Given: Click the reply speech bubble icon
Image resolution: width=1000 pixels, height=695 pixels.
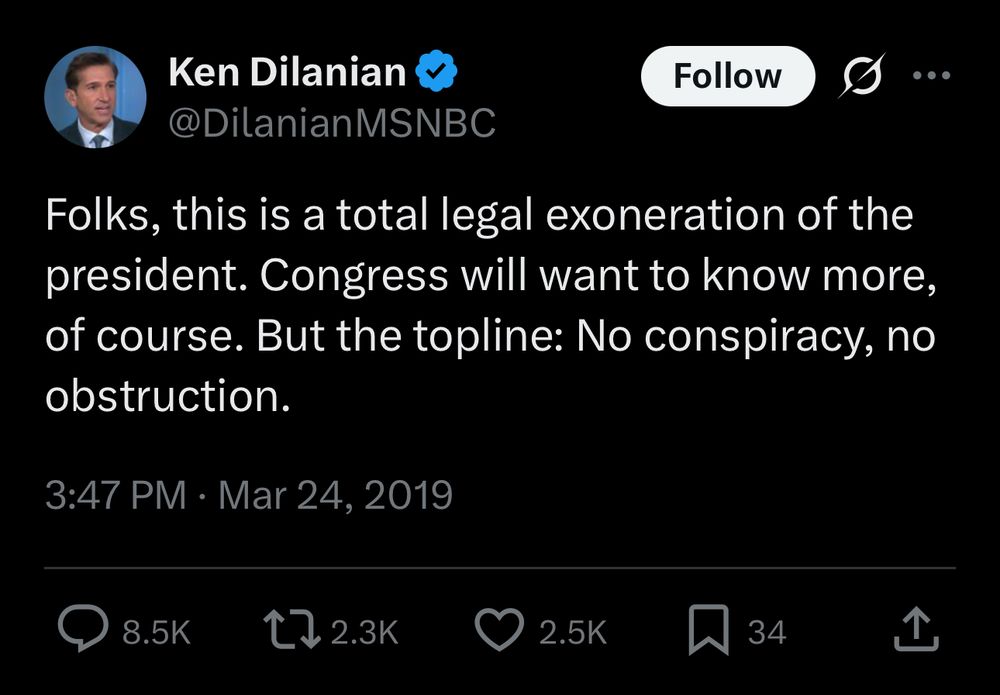Looking at the screenshot, I should coord(83,630).
